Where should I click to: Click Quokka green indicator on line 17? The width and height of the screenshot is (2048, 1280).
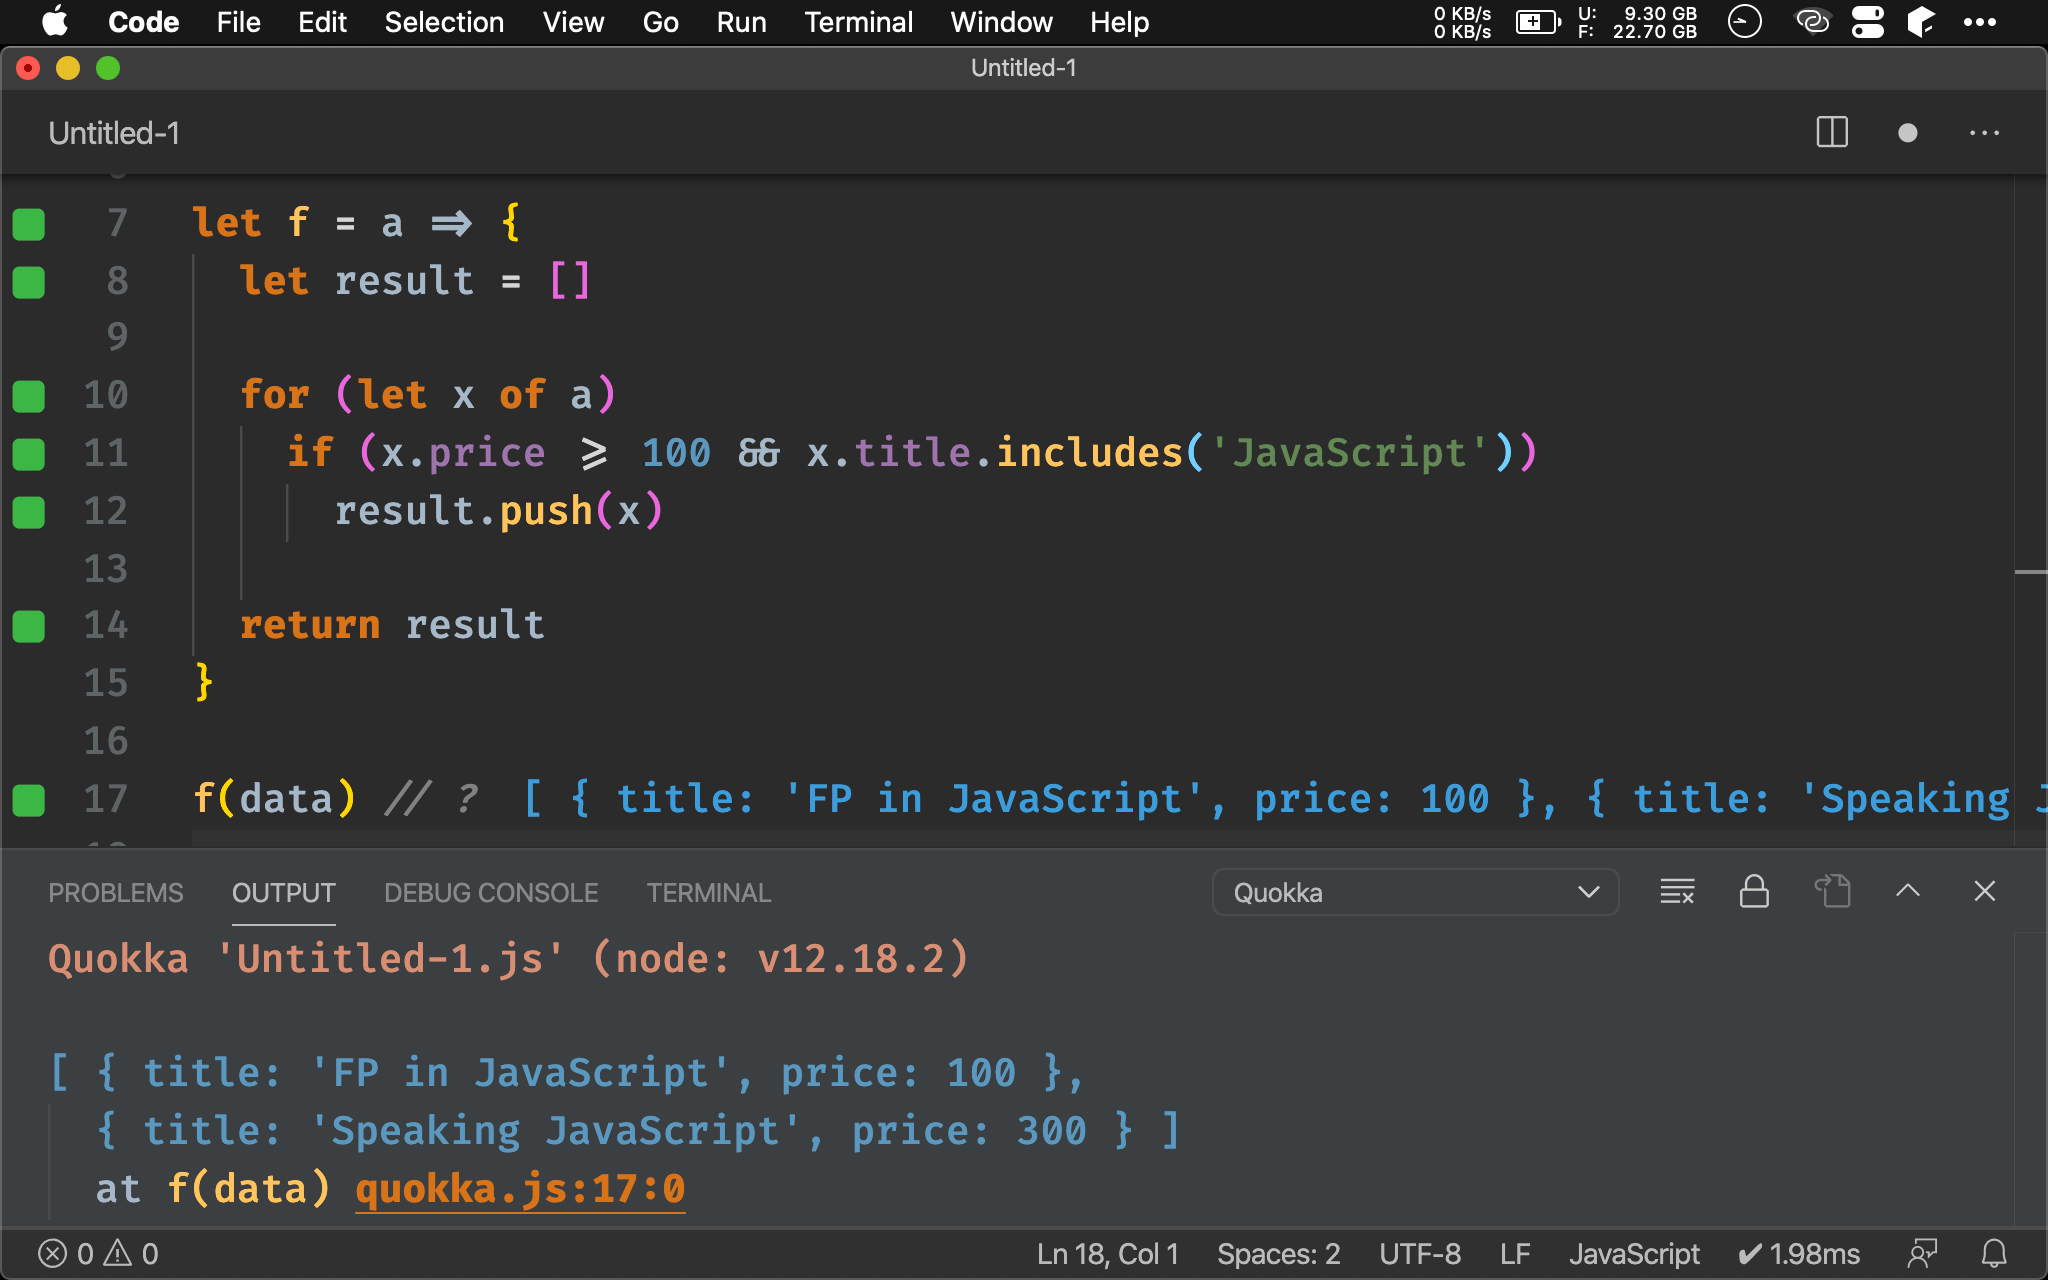click(x=29, y=800)
